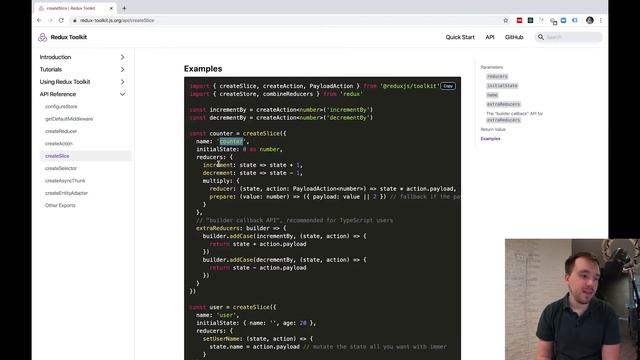640x360 pixels.
Task: Click the dark square extension icon
Action: (x=530, y=20)
